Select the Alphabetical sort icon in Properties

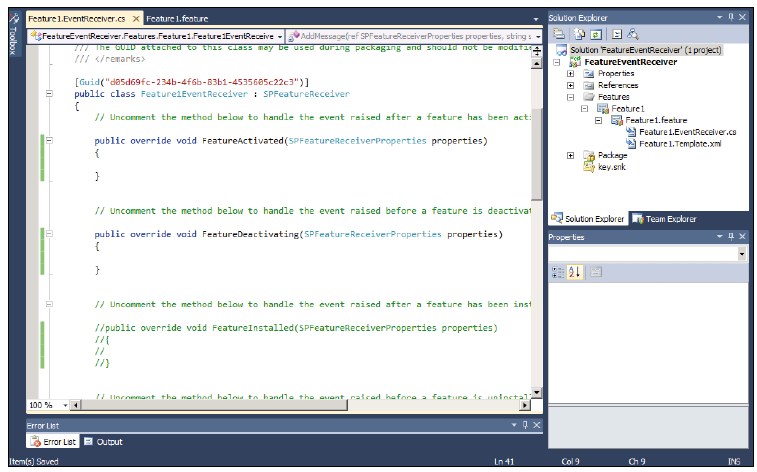click(x=575, y=272)
